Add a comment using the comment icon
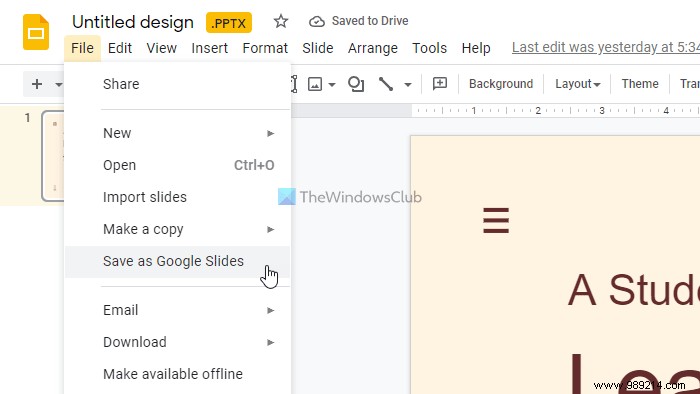Screen dimensions: 700x394 [x=440, y=83]
